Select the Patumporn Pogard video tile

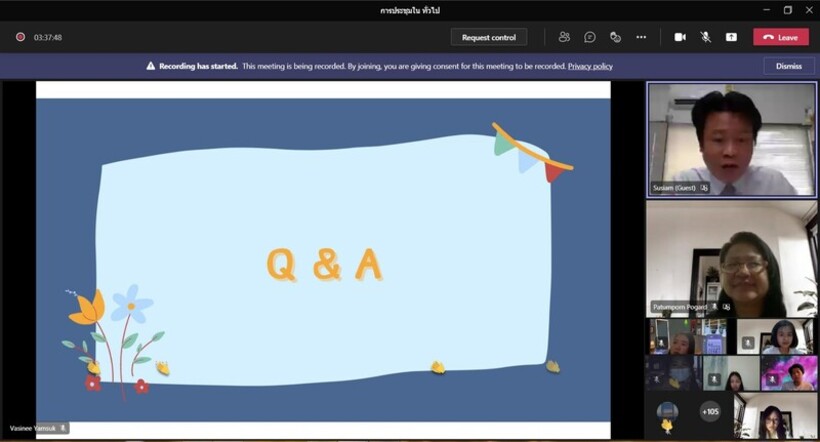click(x=731, y=258)
